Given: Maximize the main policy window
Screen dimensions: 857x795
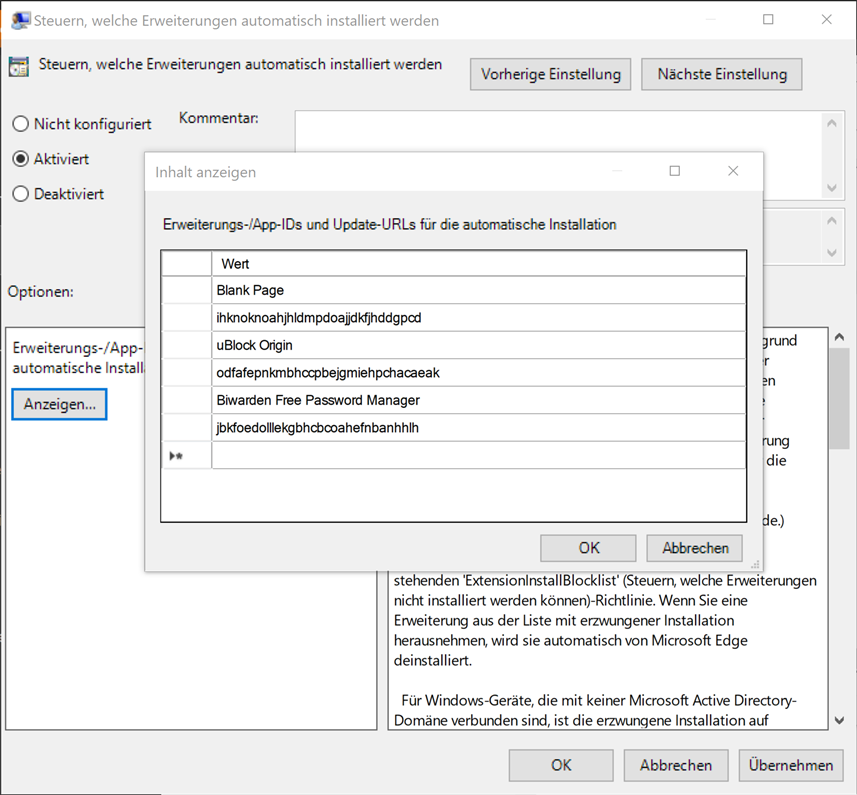Looking at the screenshot, I should point(768,20).
